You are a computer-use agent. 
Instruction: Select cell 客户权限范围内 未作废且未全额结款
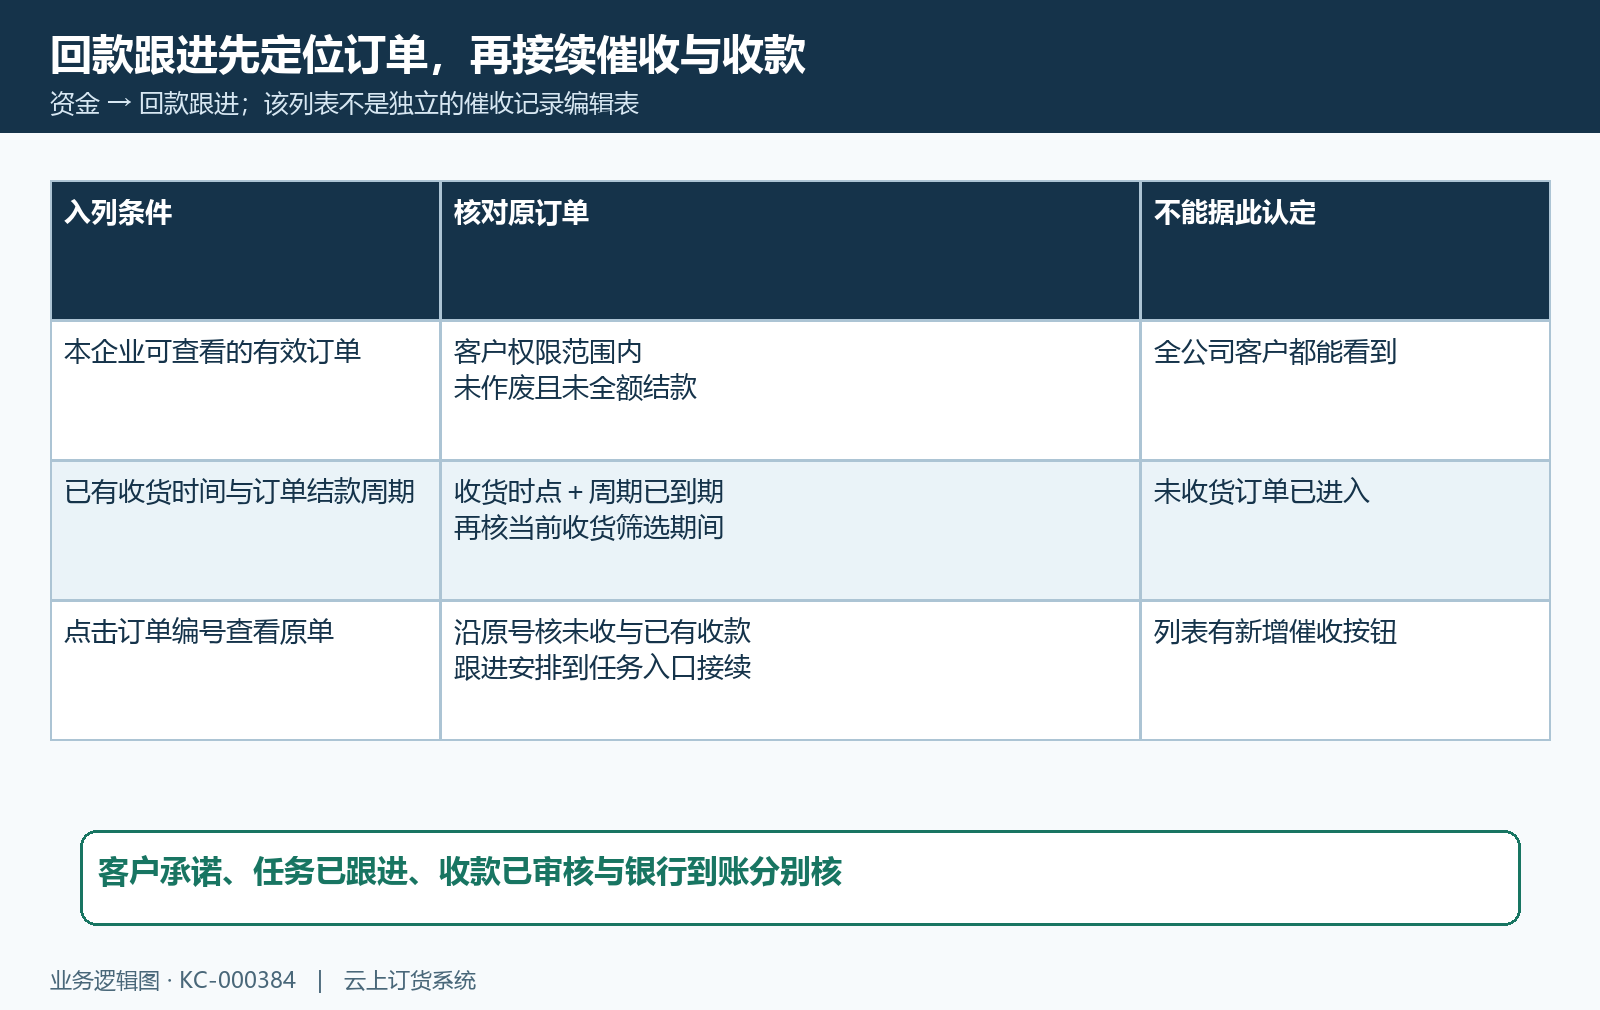click(790, 390)
